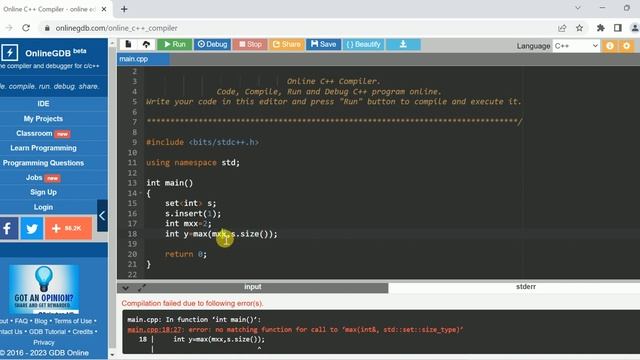Open the Language C++ dropdown
This screenshot has height=360, width=640.
pyautogui.click(x=576, y=46)
